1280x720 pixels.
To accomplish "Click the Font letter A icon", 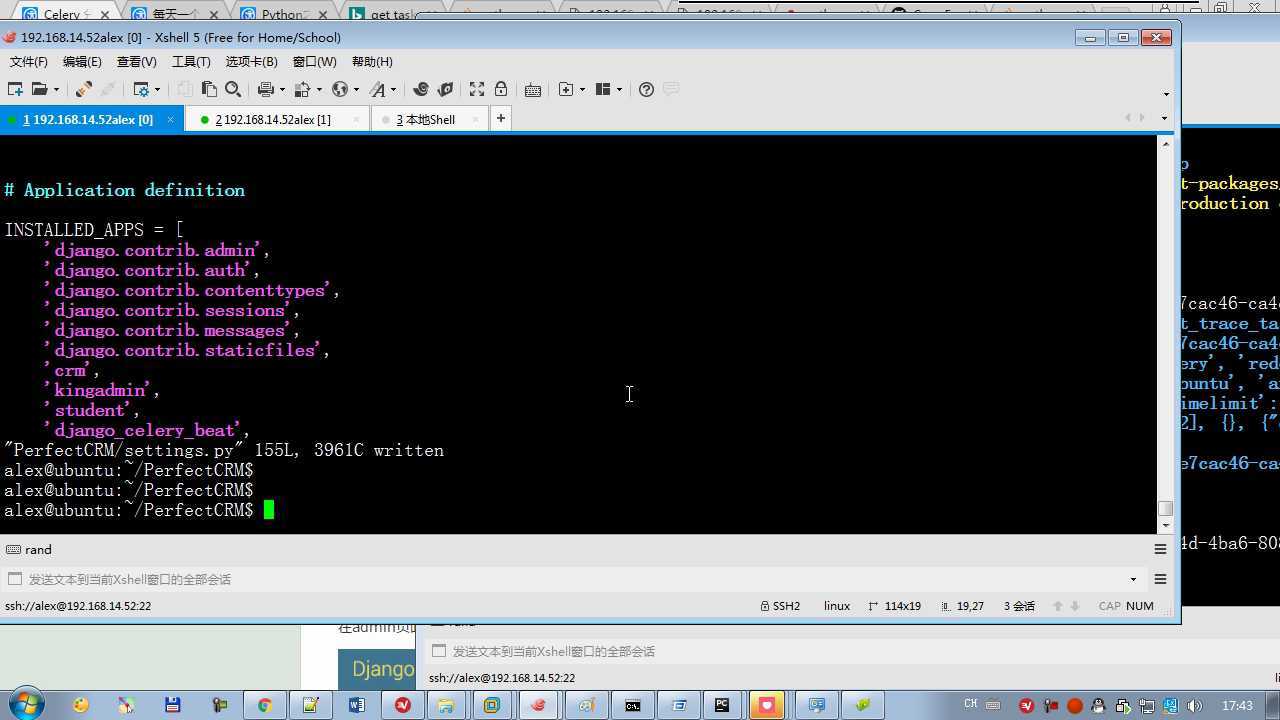I will click(x=377, y=89).
